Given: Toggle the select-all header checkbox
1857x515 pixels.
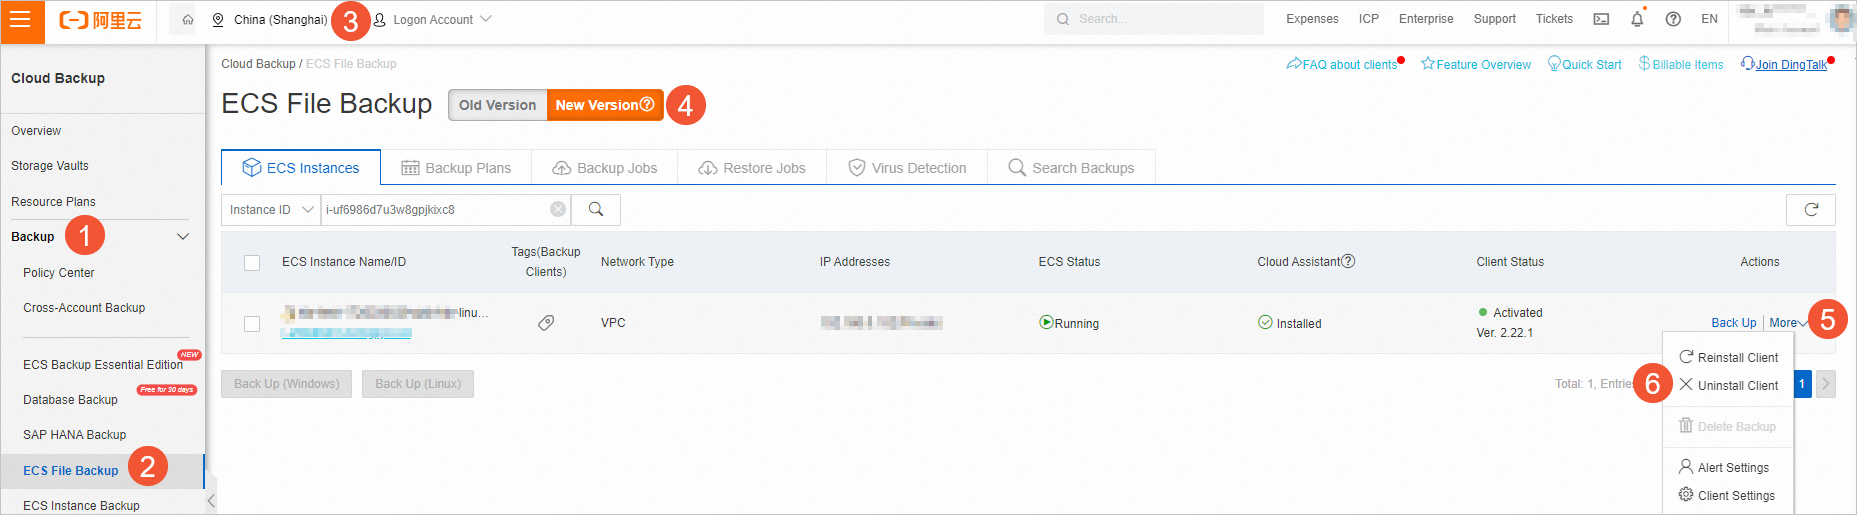Looking at the screenshot, I should tap(252, 263).
